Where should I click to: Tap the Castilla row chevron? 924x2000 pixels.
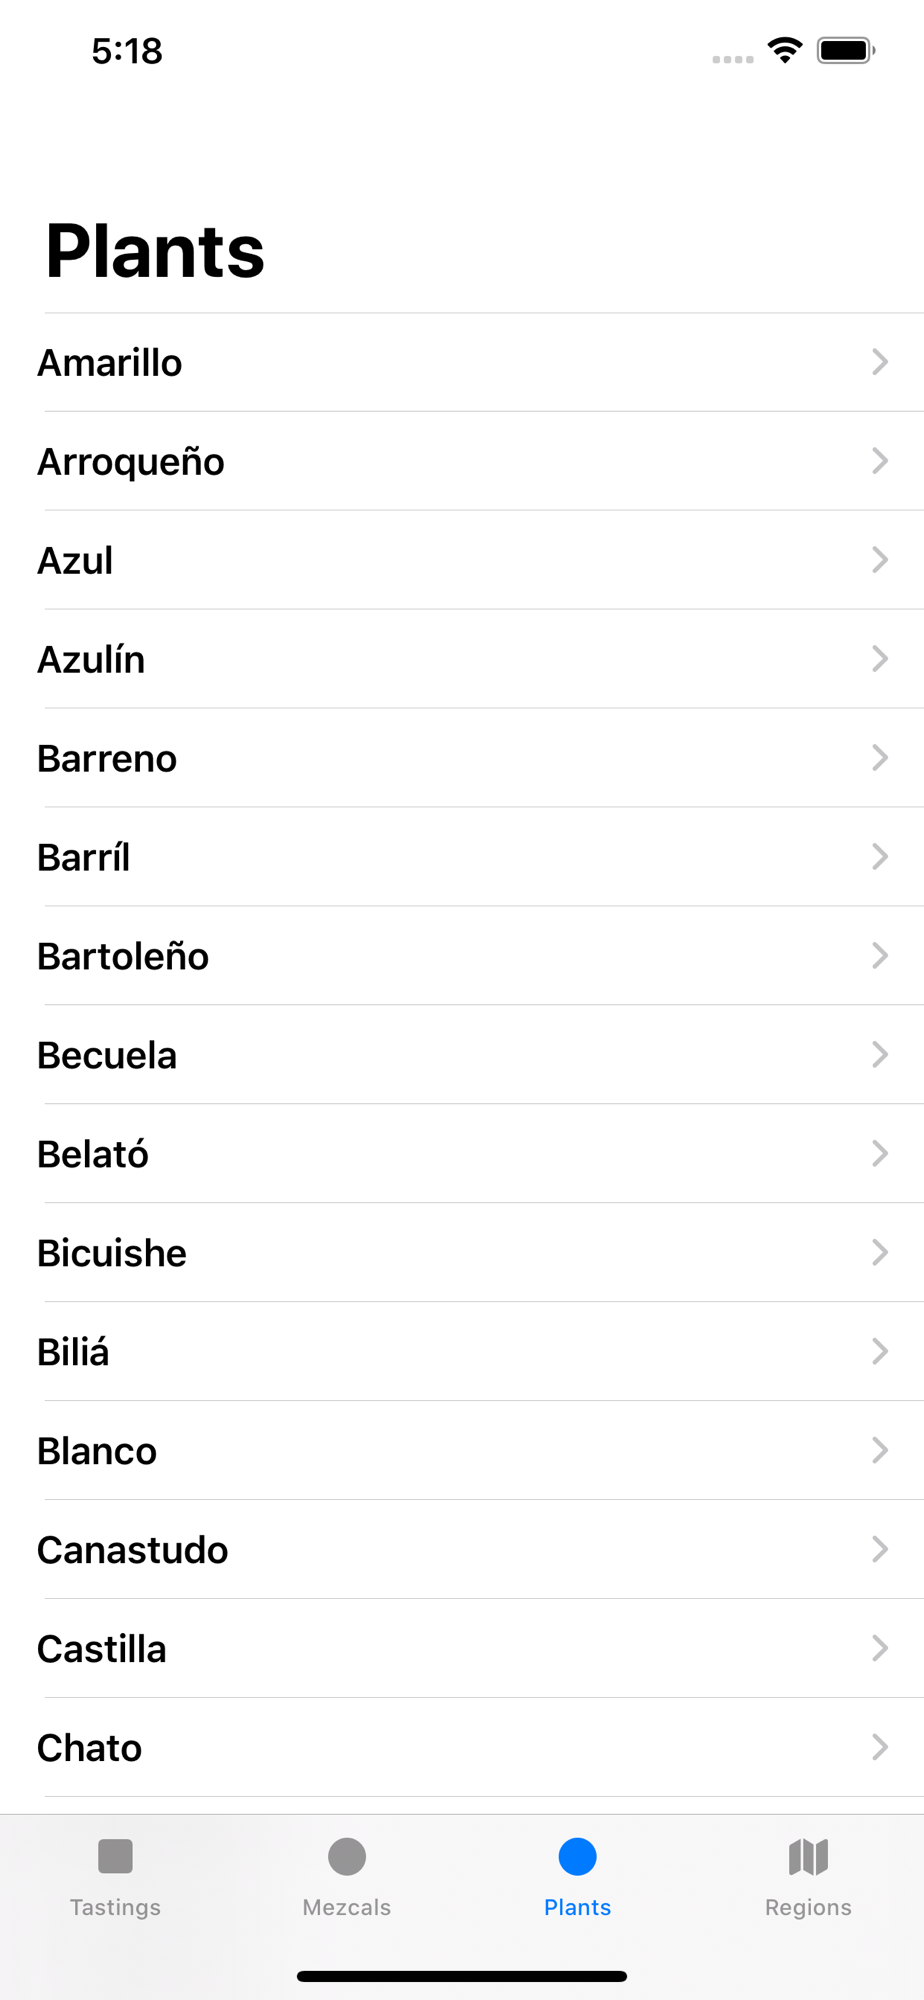click(880, 1648)
